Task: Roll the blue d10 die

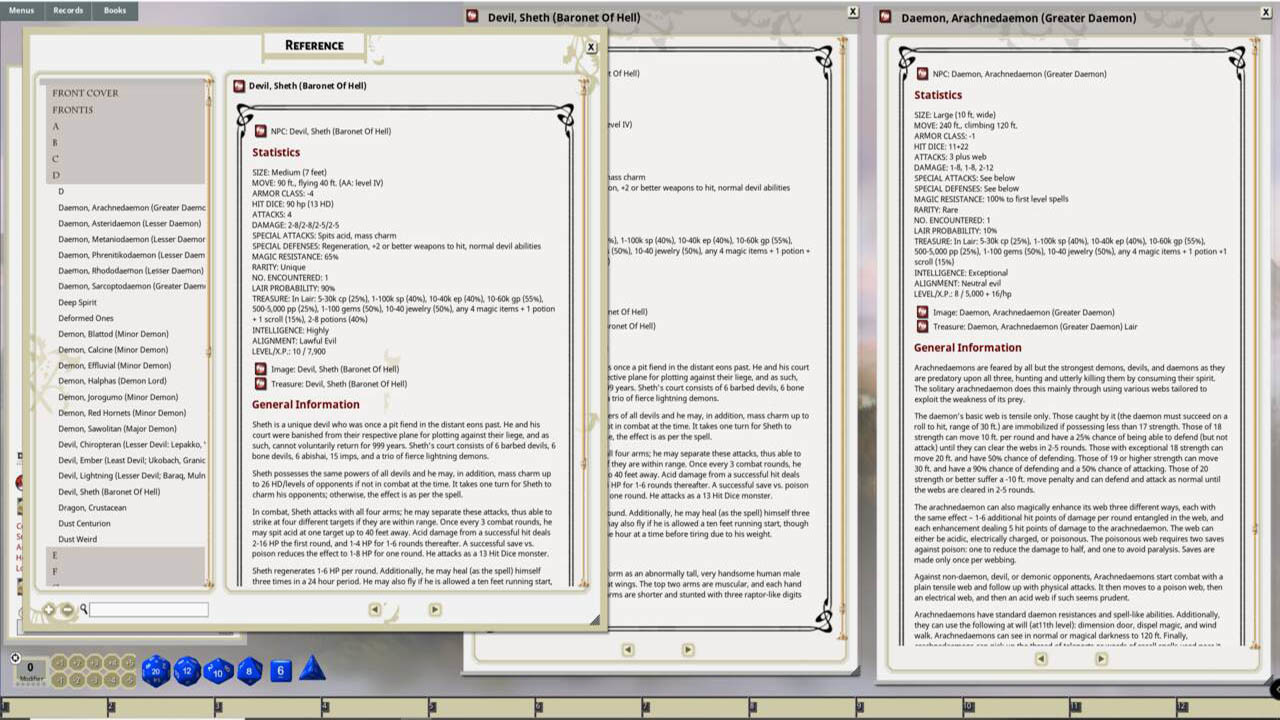Action: [217, 673]
